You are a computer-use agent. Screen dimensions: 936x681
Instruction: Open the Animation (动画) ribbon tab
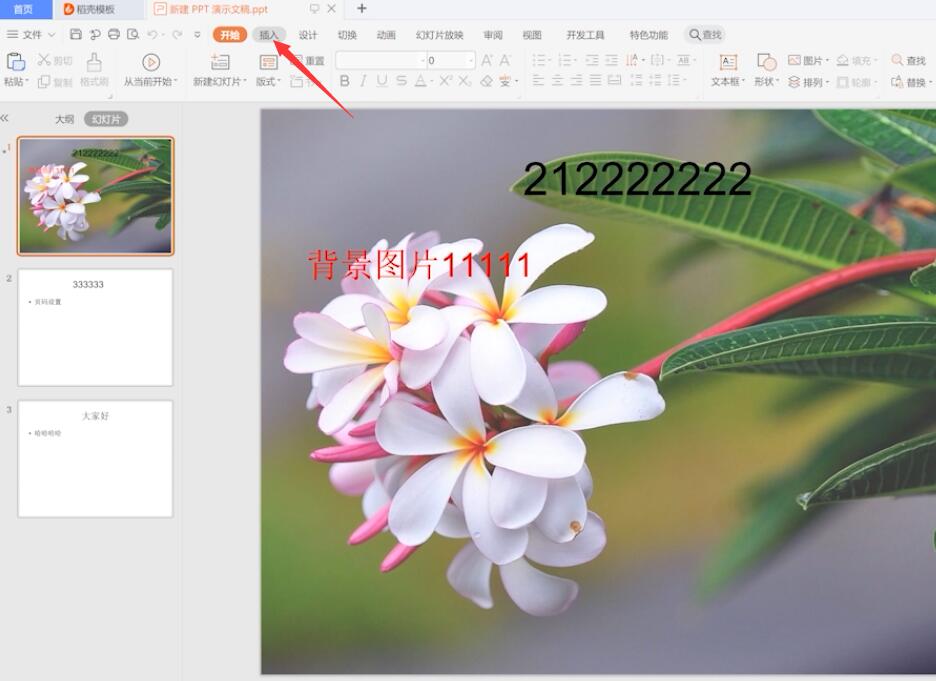click(x=386, y=35)
